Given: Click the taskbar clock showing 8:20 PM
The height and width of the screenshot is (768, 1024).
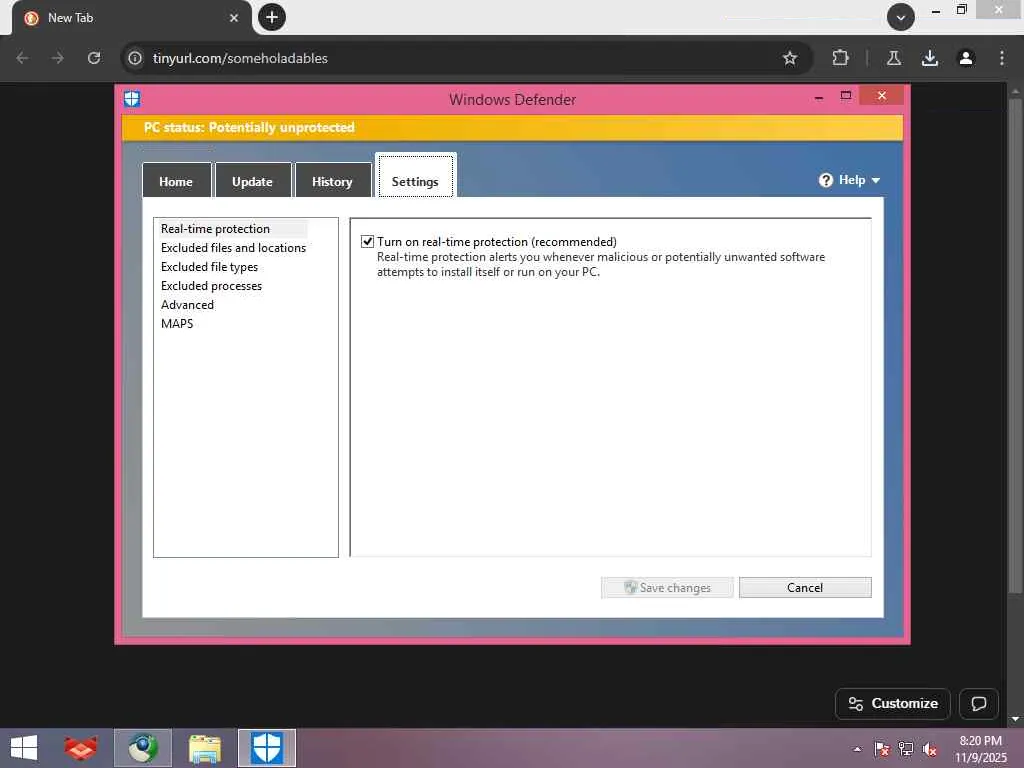Looking at the screenshot, I should pos(980,749).
